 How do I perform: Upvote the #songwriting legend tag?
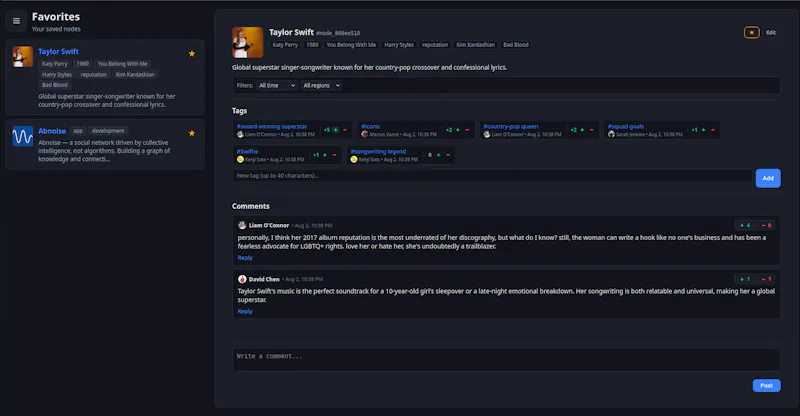point(439,155)
